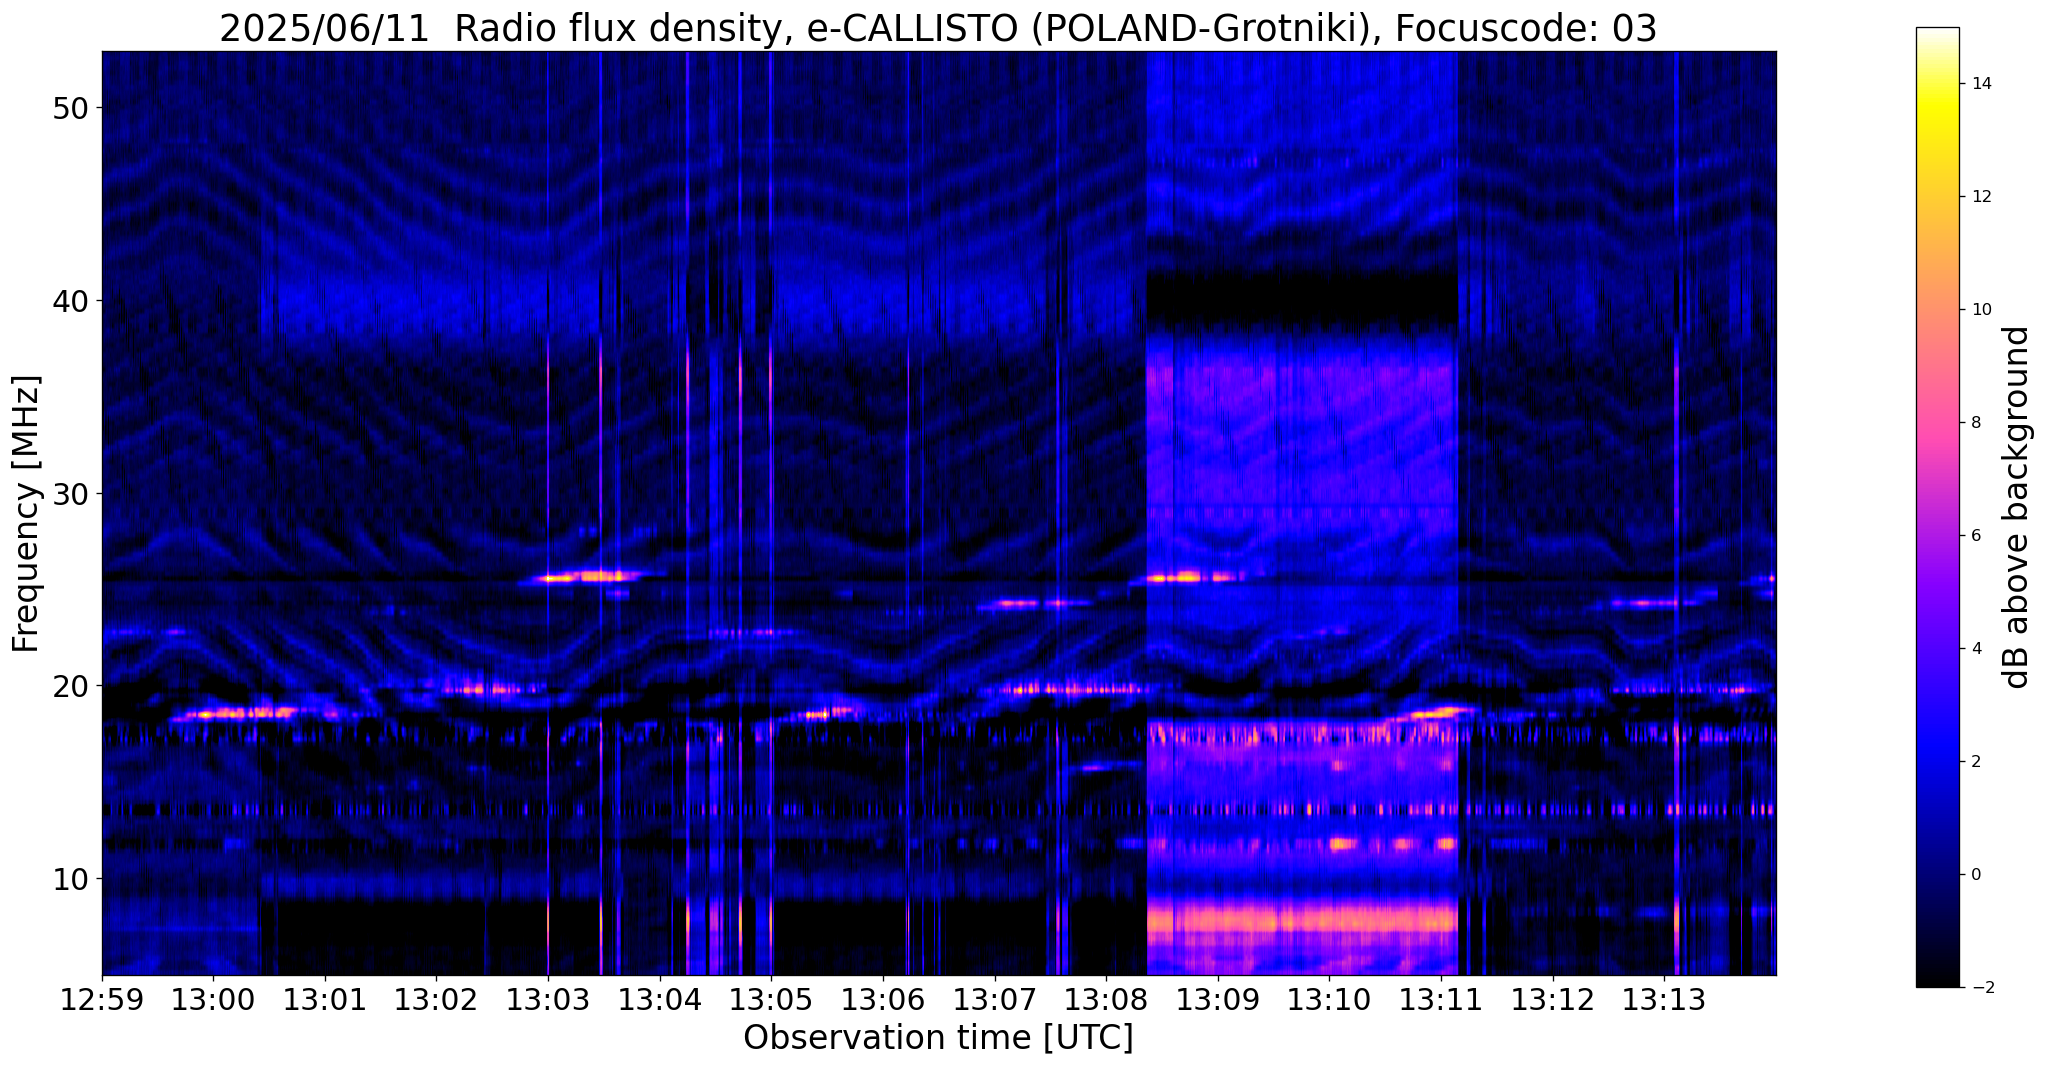Click the 13:06 time tick label

883,999
